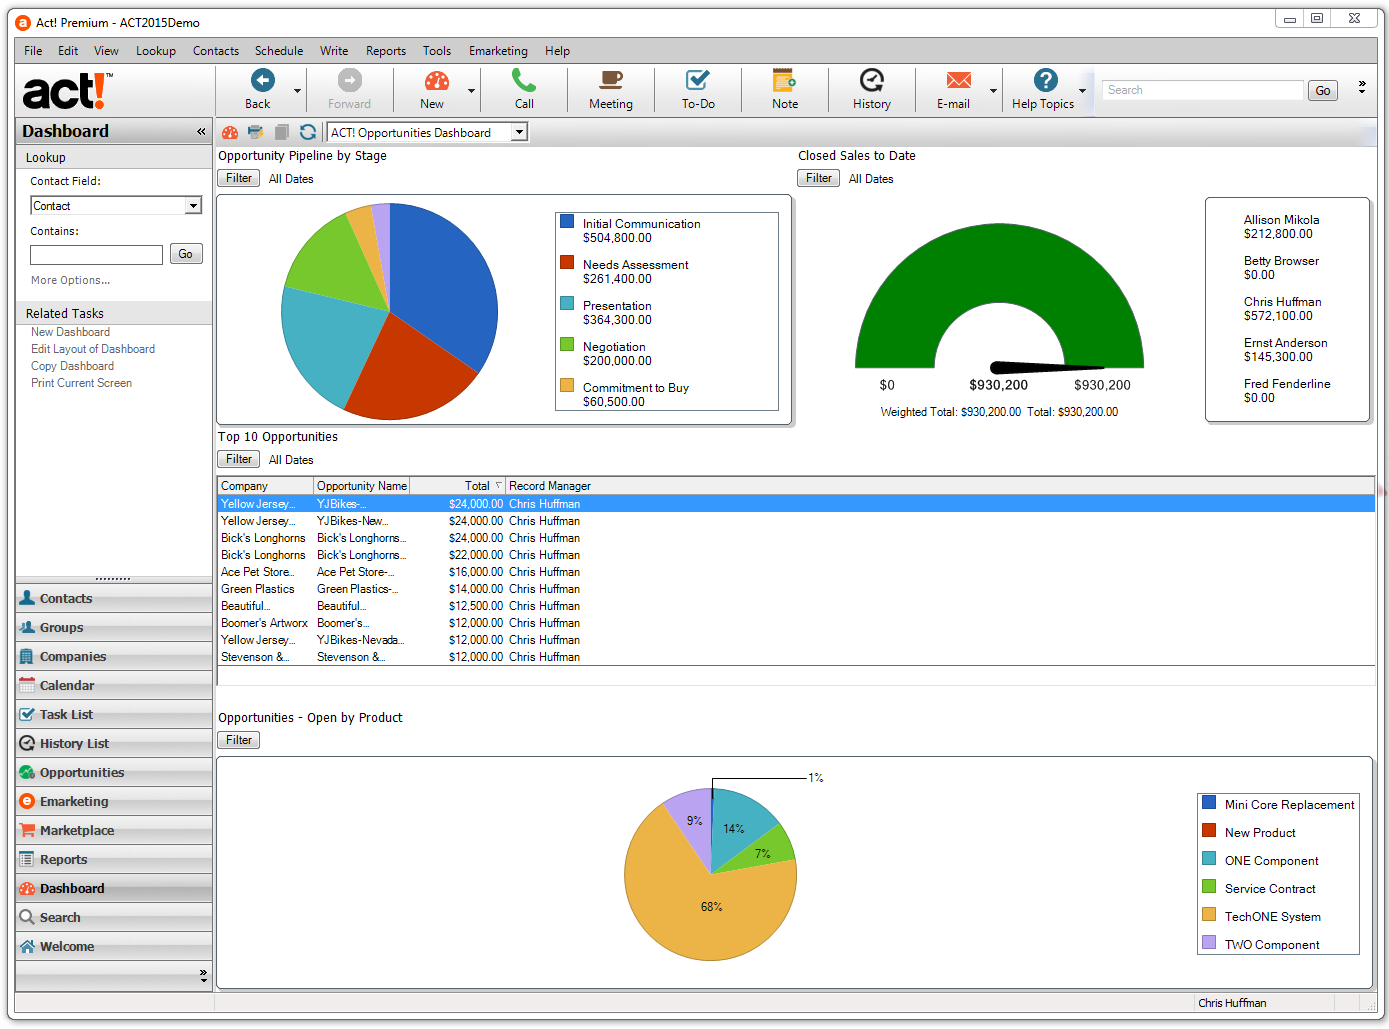This screenshot has height=1029, width=1389.
Task: Click the red Needs Assessment legend swatch
Action: 567,262
